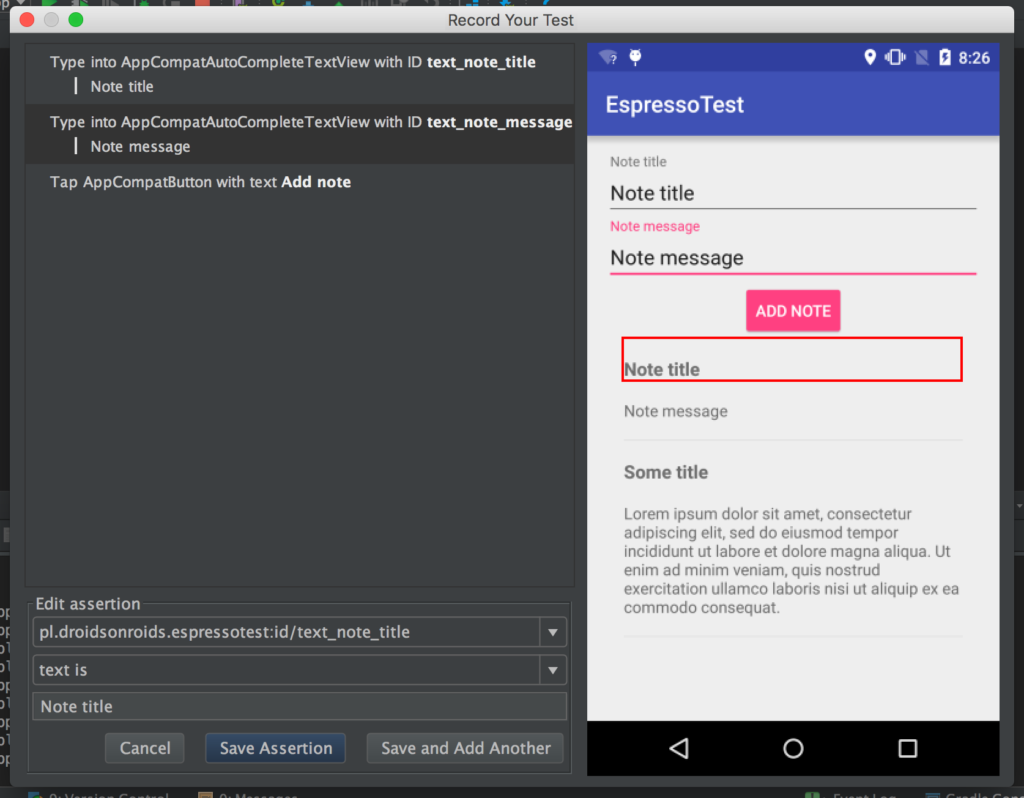This screenshot has height=798, width=1024.
Task: Click the Android debug icon in status bar
Action: click(x=635, y=57)
